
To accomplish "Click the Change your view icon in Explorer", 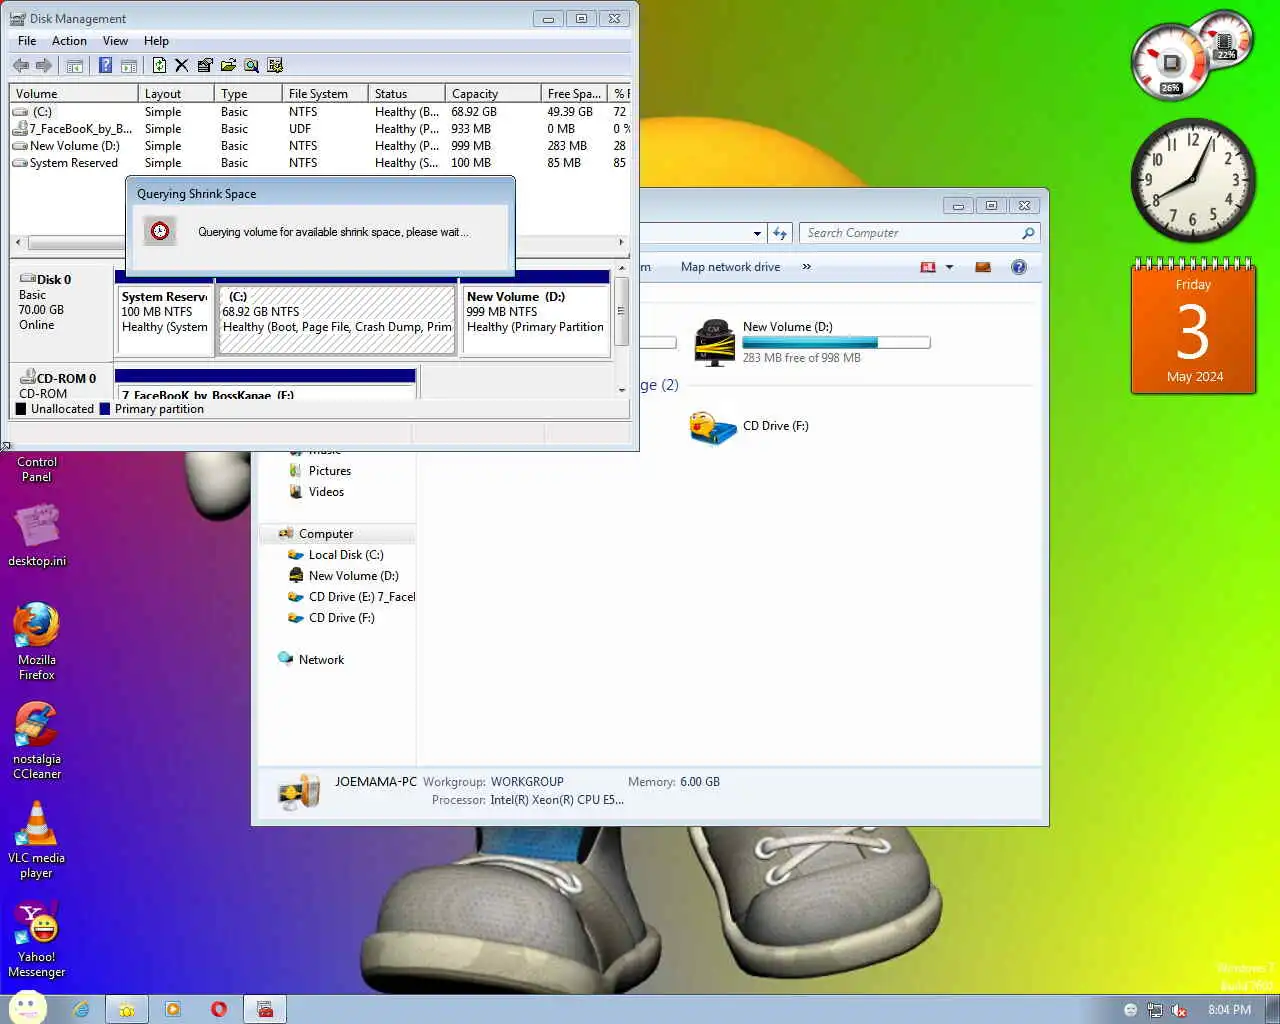I will click(x=928, y=267).
